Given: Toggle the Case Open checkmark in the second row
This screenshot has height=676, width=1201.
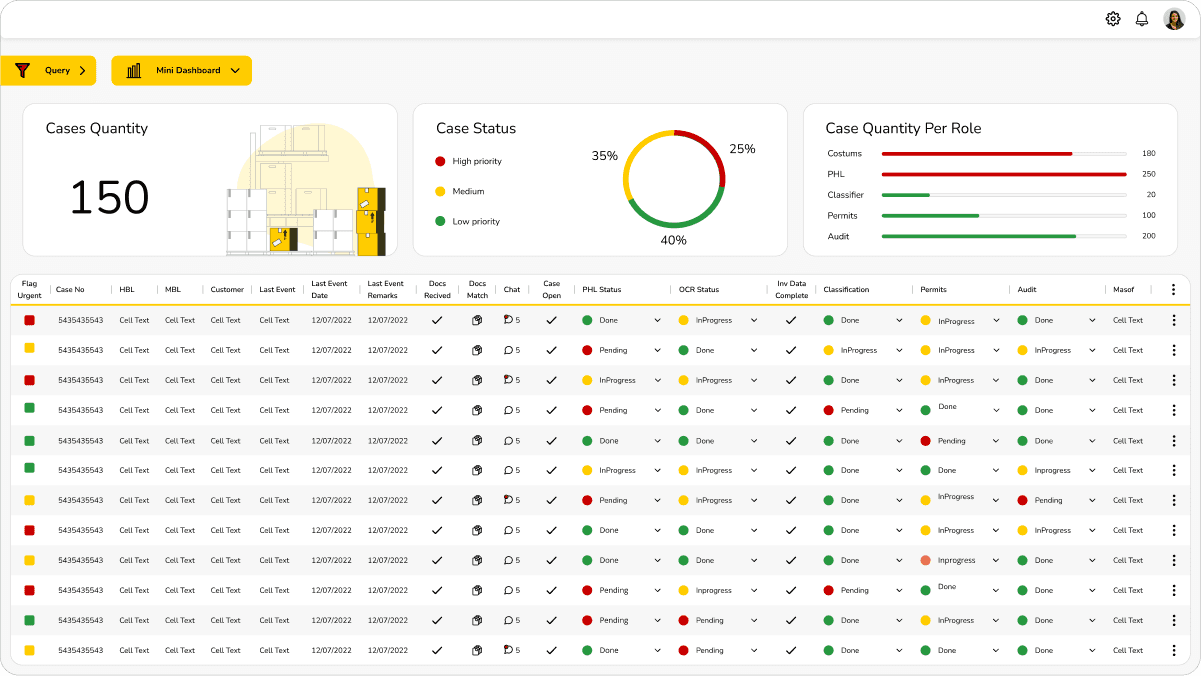Looking at the screenshot, I should (551, 350).
